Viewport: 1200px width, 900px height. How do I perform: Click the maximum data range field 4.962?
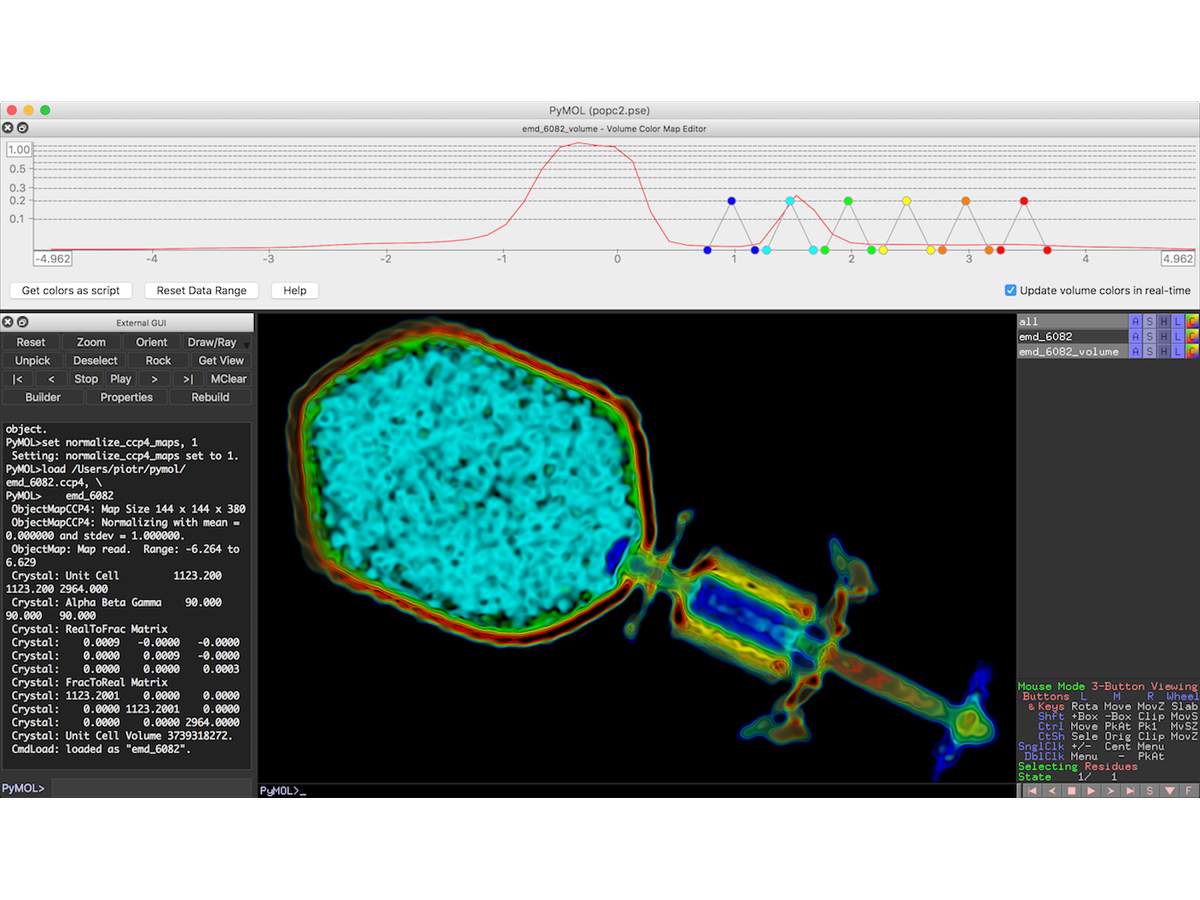click(1177, 258)
